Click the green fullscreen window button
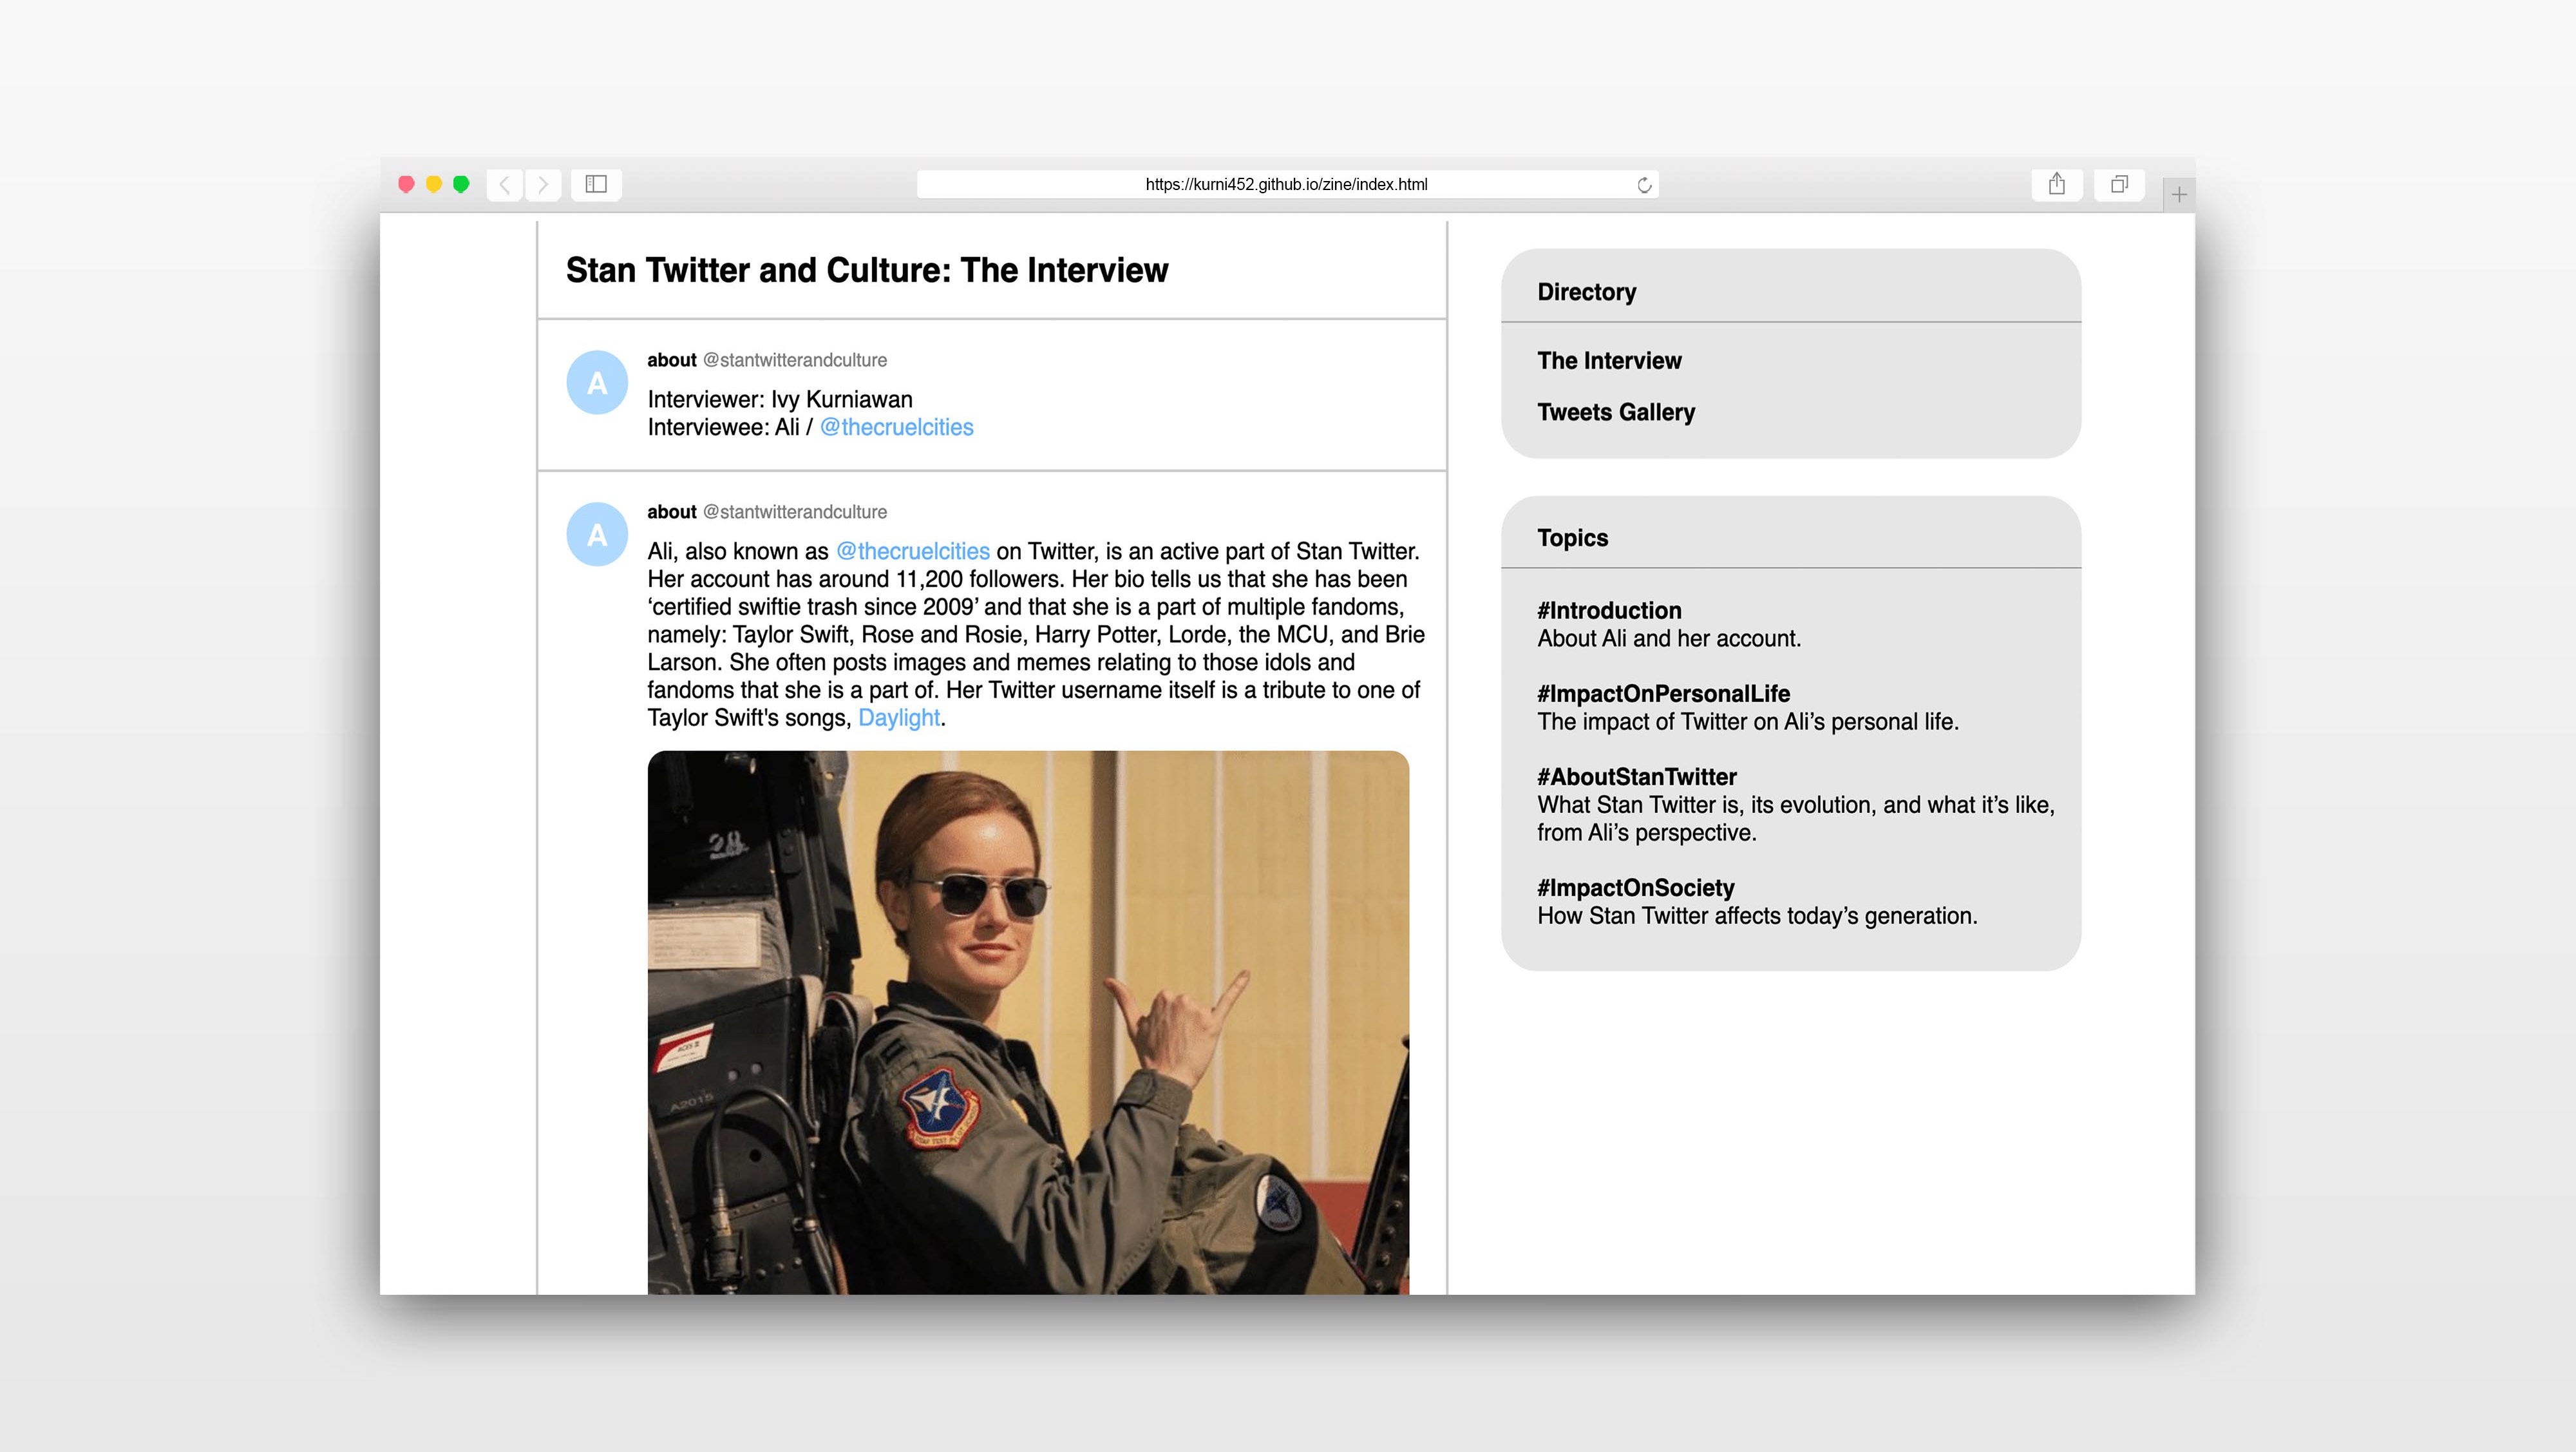The width and height of the screenshot is (2576, 1452). [461, 184]
